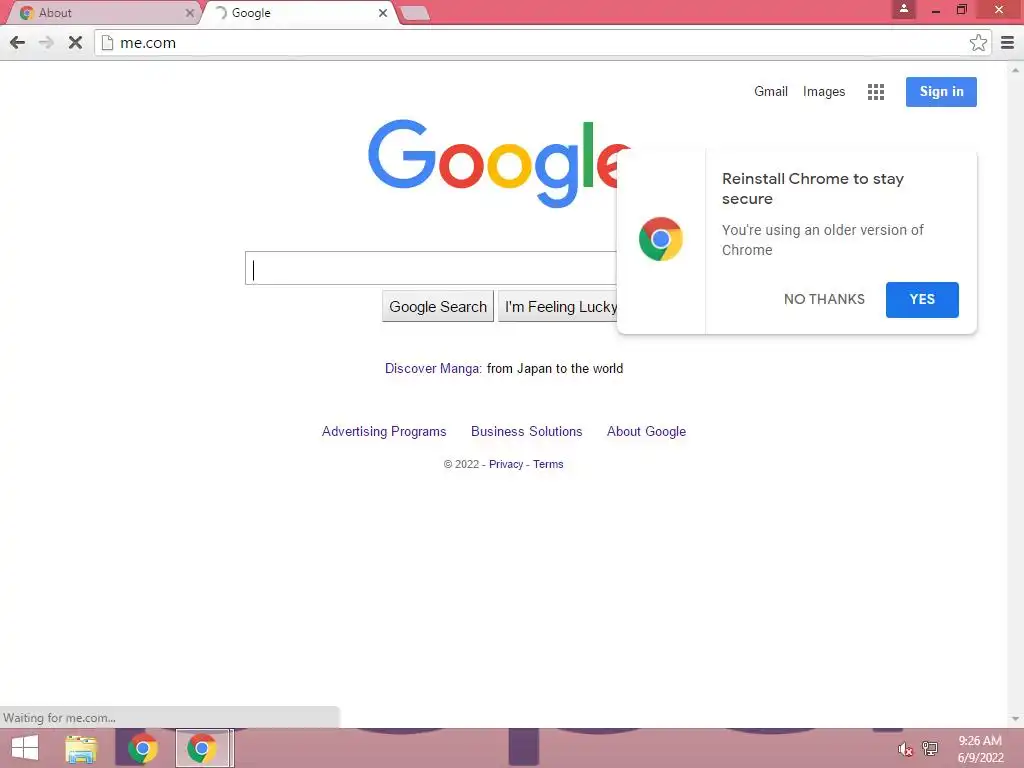Image resolution: width=1024 pixels, height=768 pixels.
Task: Open File Explorer from the taskbar
Action: click(82, 748)
